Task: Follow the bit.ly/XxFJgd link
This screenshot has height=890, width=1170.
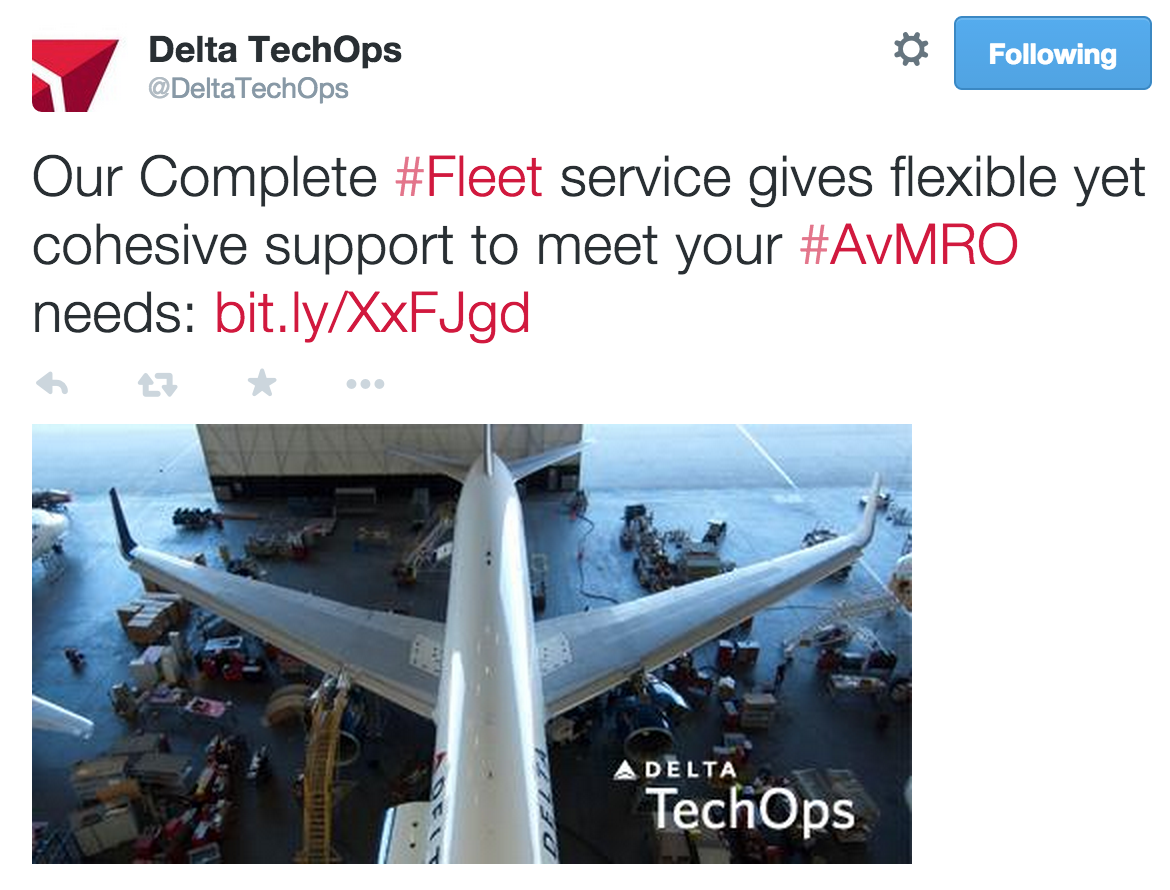Action: pyautogui.click(x=372, y=315)
